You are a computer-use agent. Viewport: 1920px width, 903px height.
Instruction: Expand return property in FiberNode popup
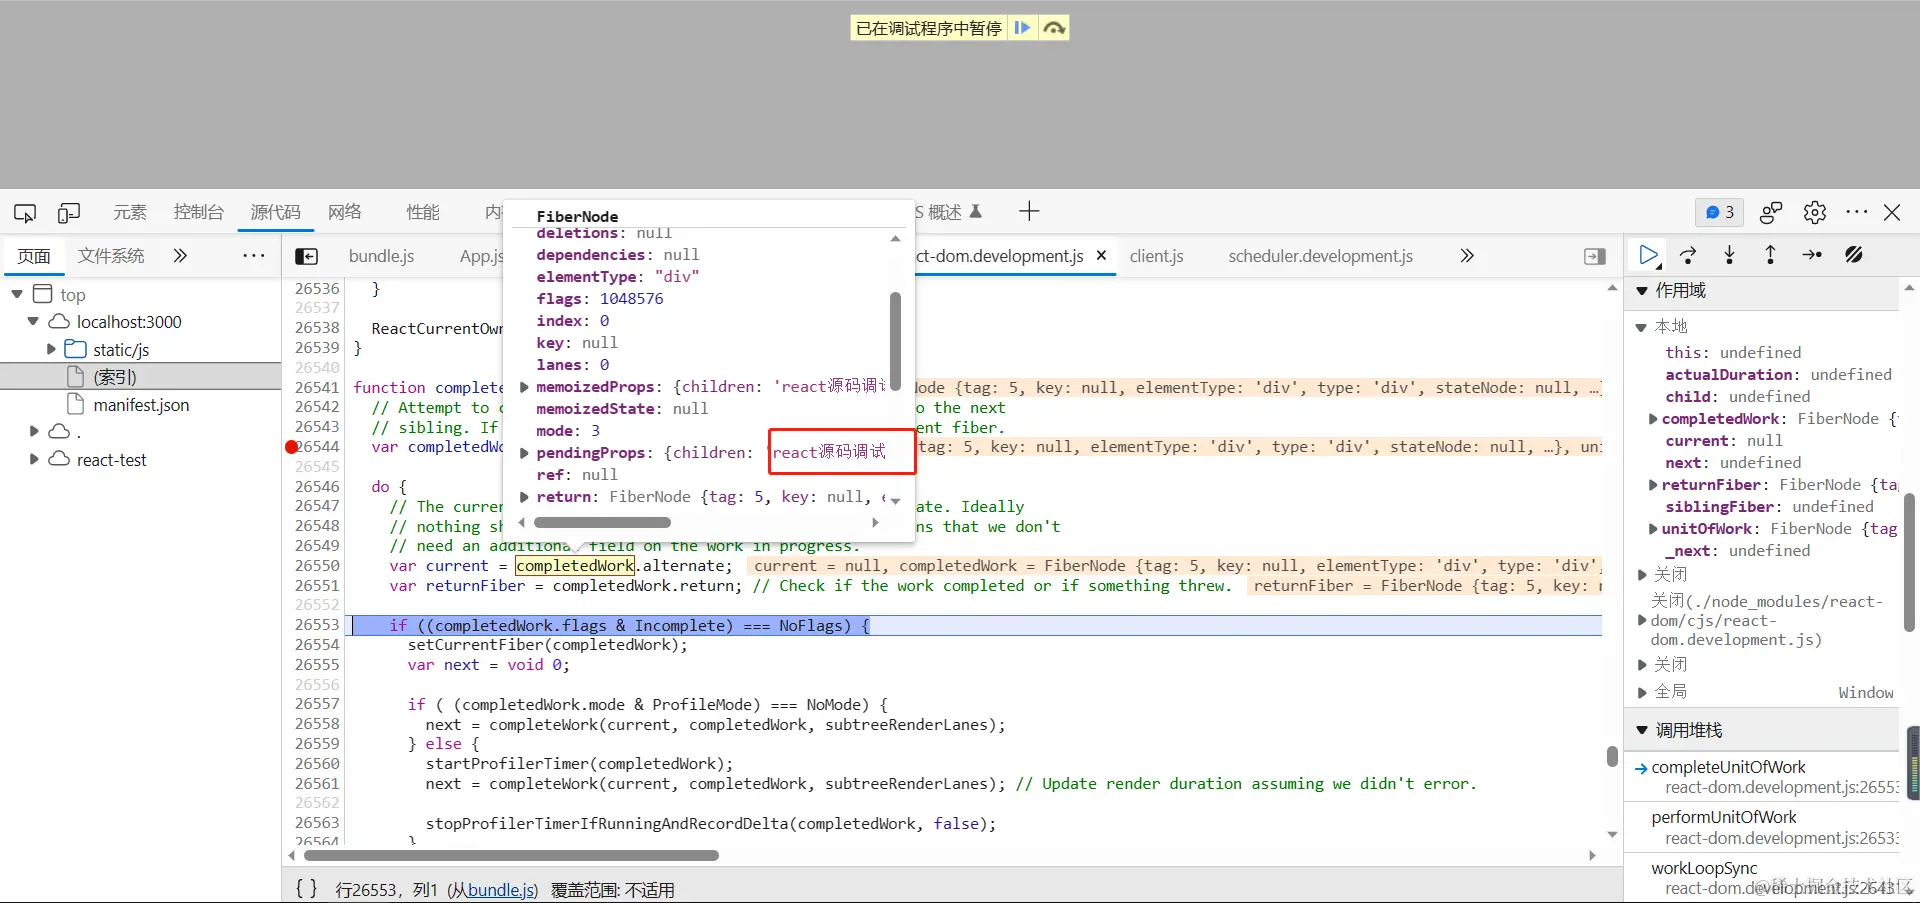tap(524, 497)
